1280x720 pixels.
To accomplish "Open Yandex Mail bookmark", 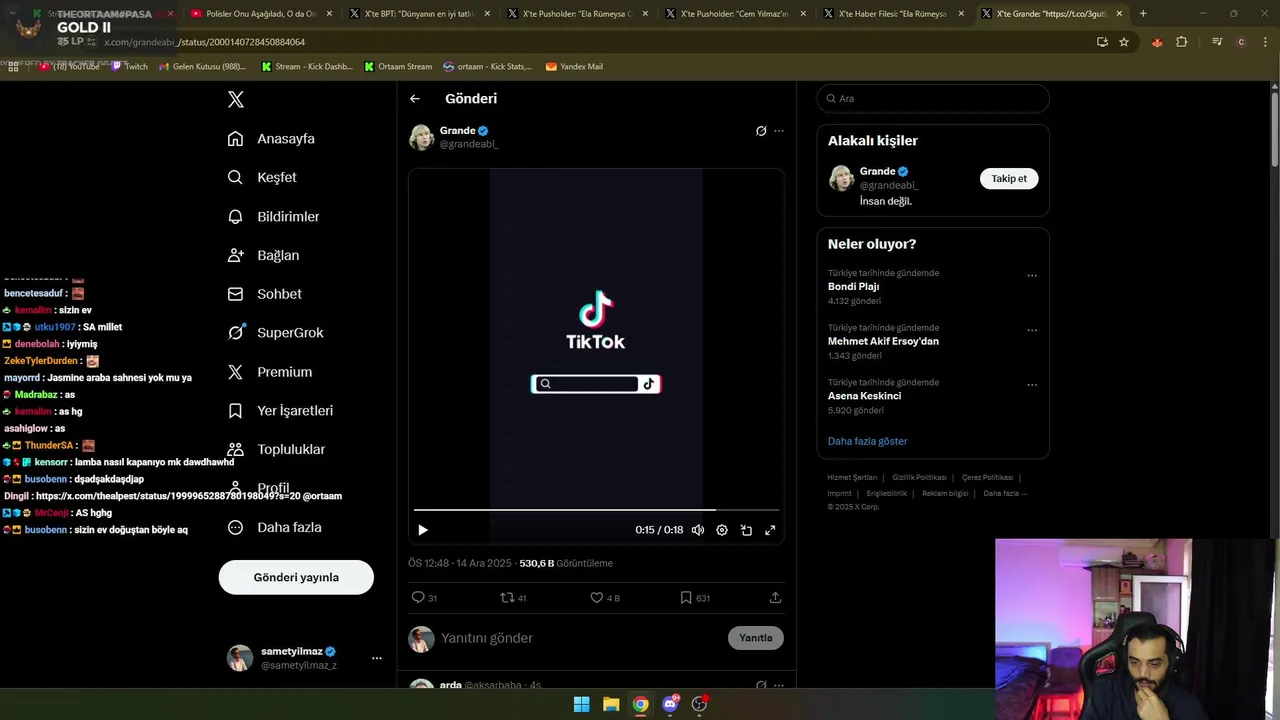I will pyautogui.click(x=574, y=66).
